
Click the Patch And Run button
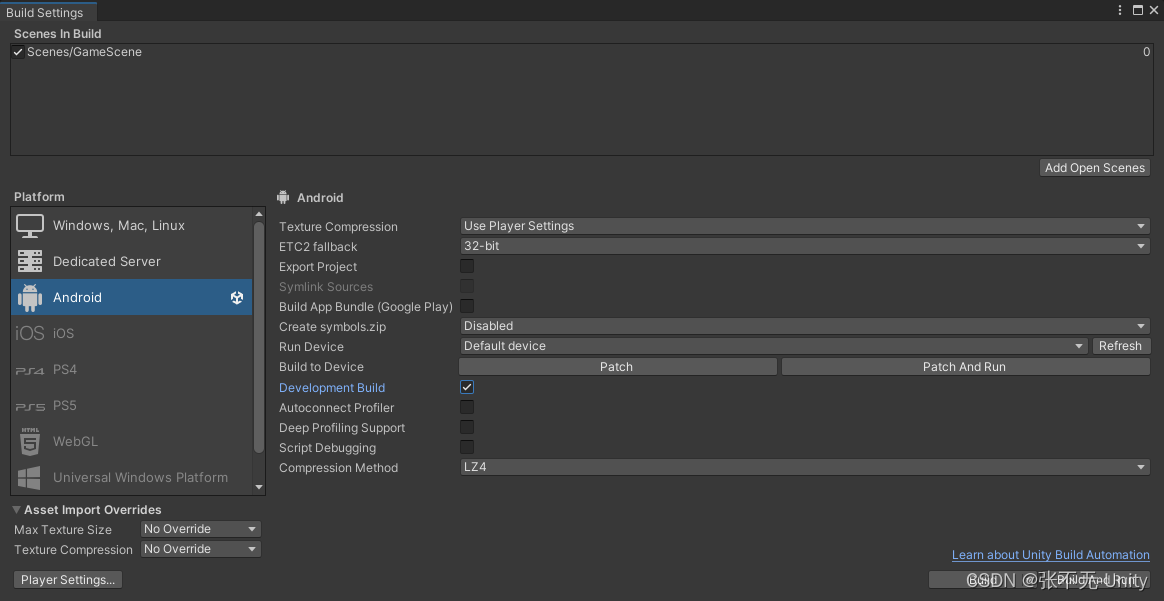(965, 367)
